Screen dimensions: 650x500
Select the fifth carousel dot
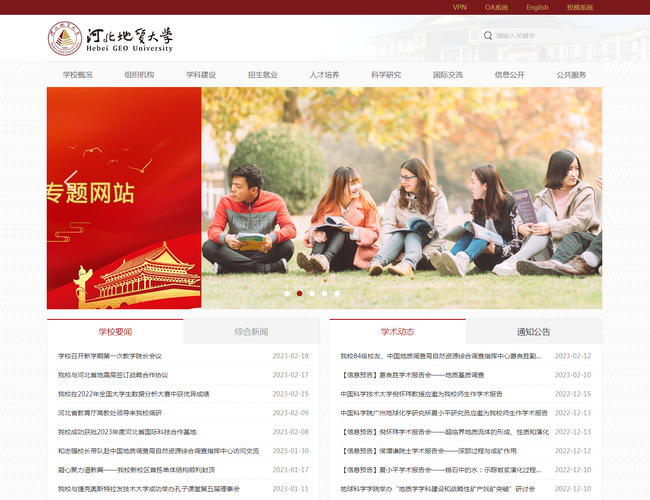(337, 294)
